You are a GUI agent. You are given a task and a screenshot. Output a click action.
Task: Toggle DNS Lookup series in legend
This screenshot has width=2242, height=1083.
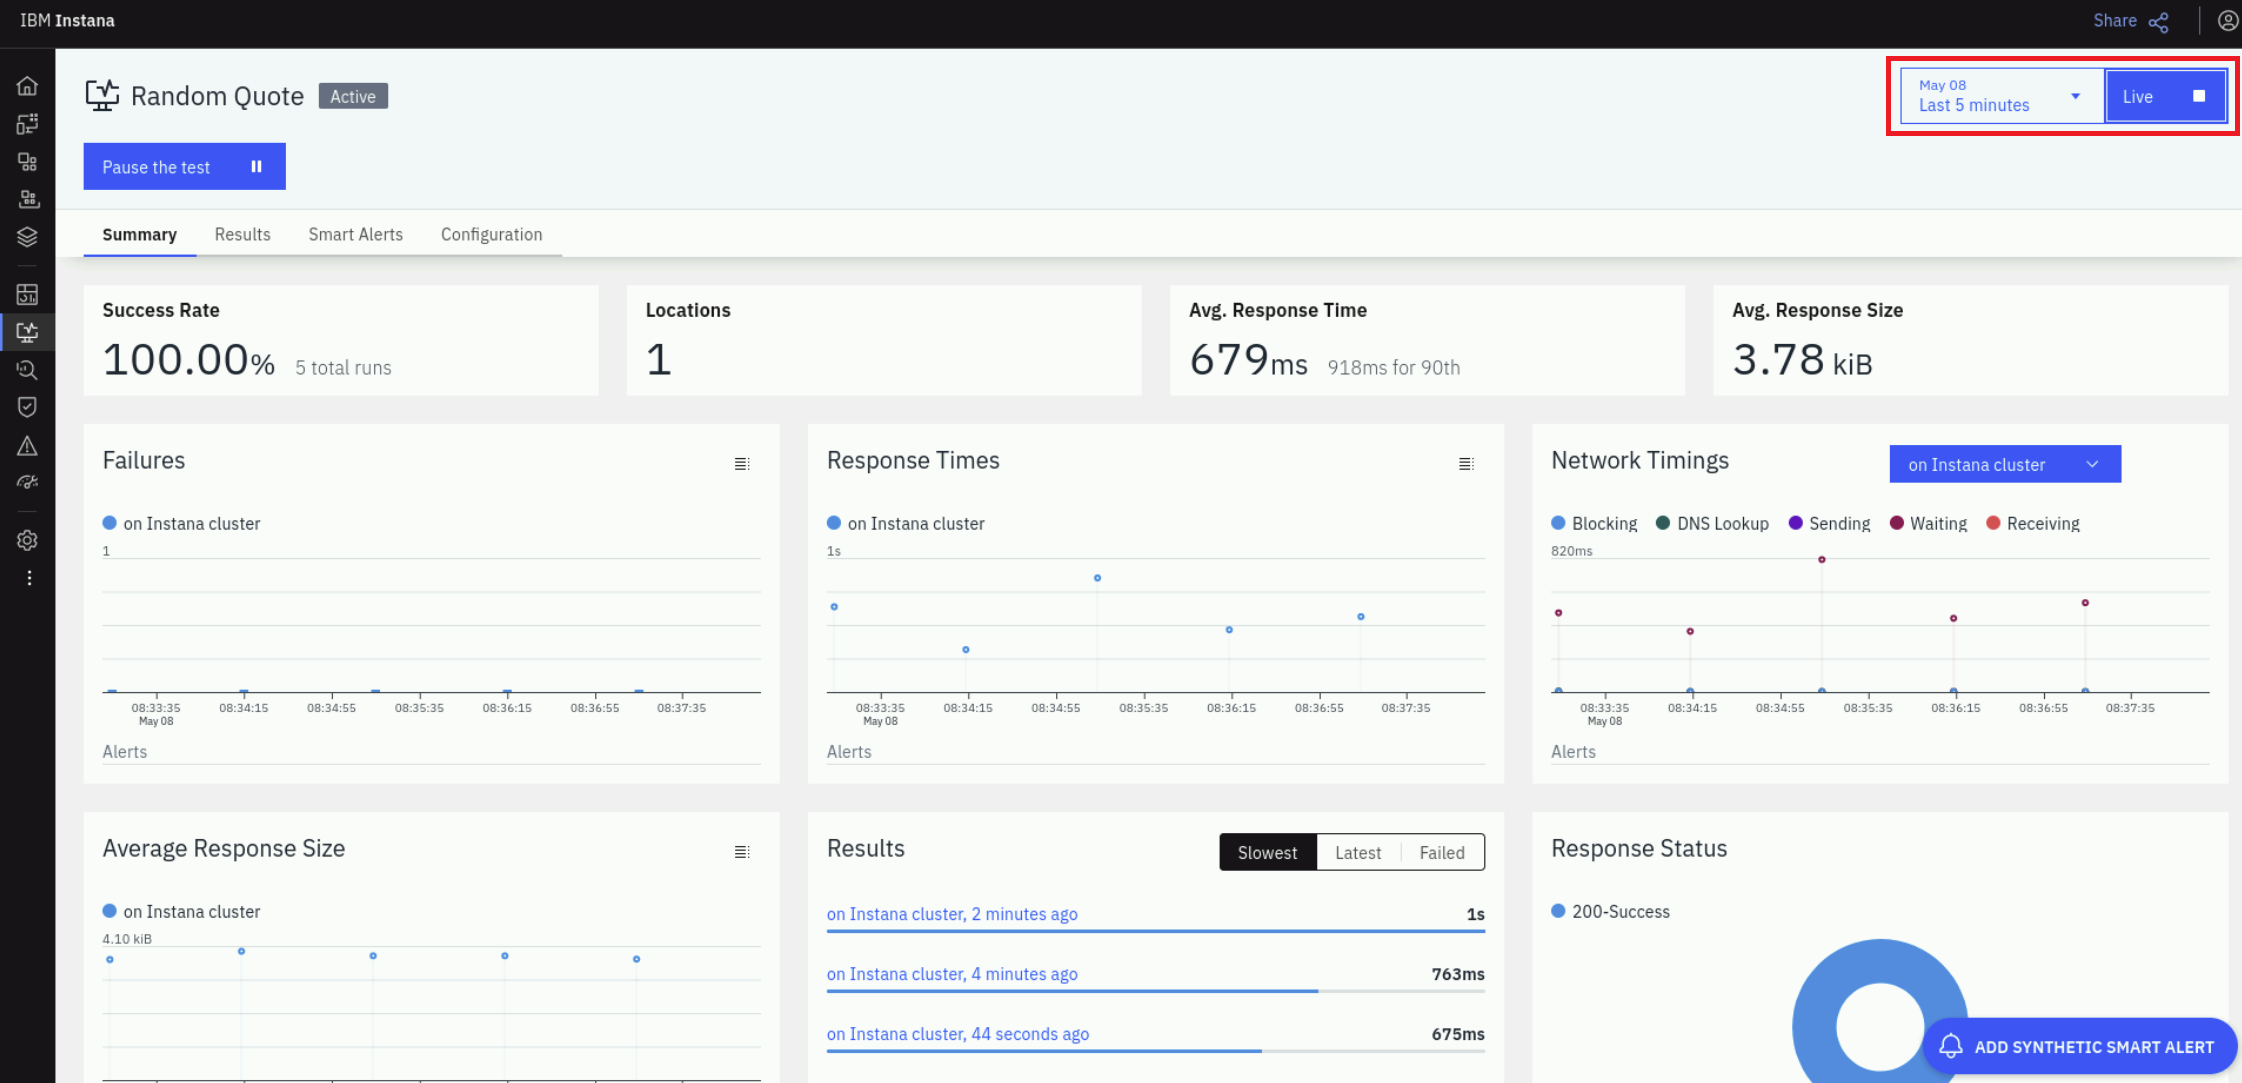tap(1712, 523)
